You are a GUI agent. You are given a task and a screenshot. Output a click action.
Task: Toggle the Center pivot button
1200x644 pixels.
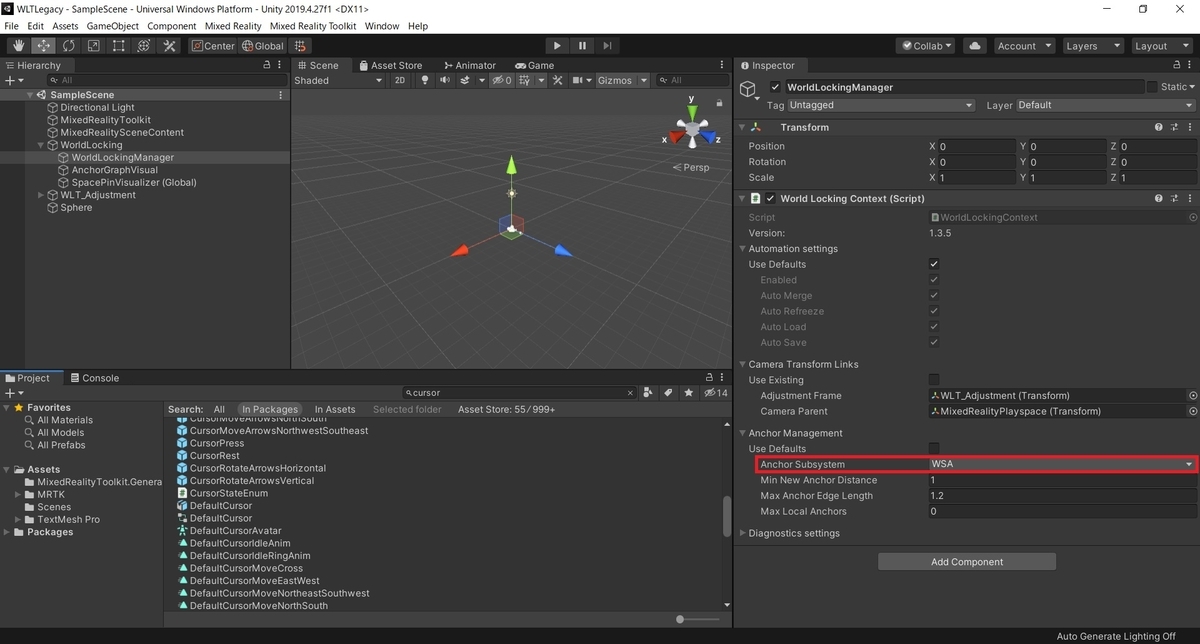click(213, 46)
